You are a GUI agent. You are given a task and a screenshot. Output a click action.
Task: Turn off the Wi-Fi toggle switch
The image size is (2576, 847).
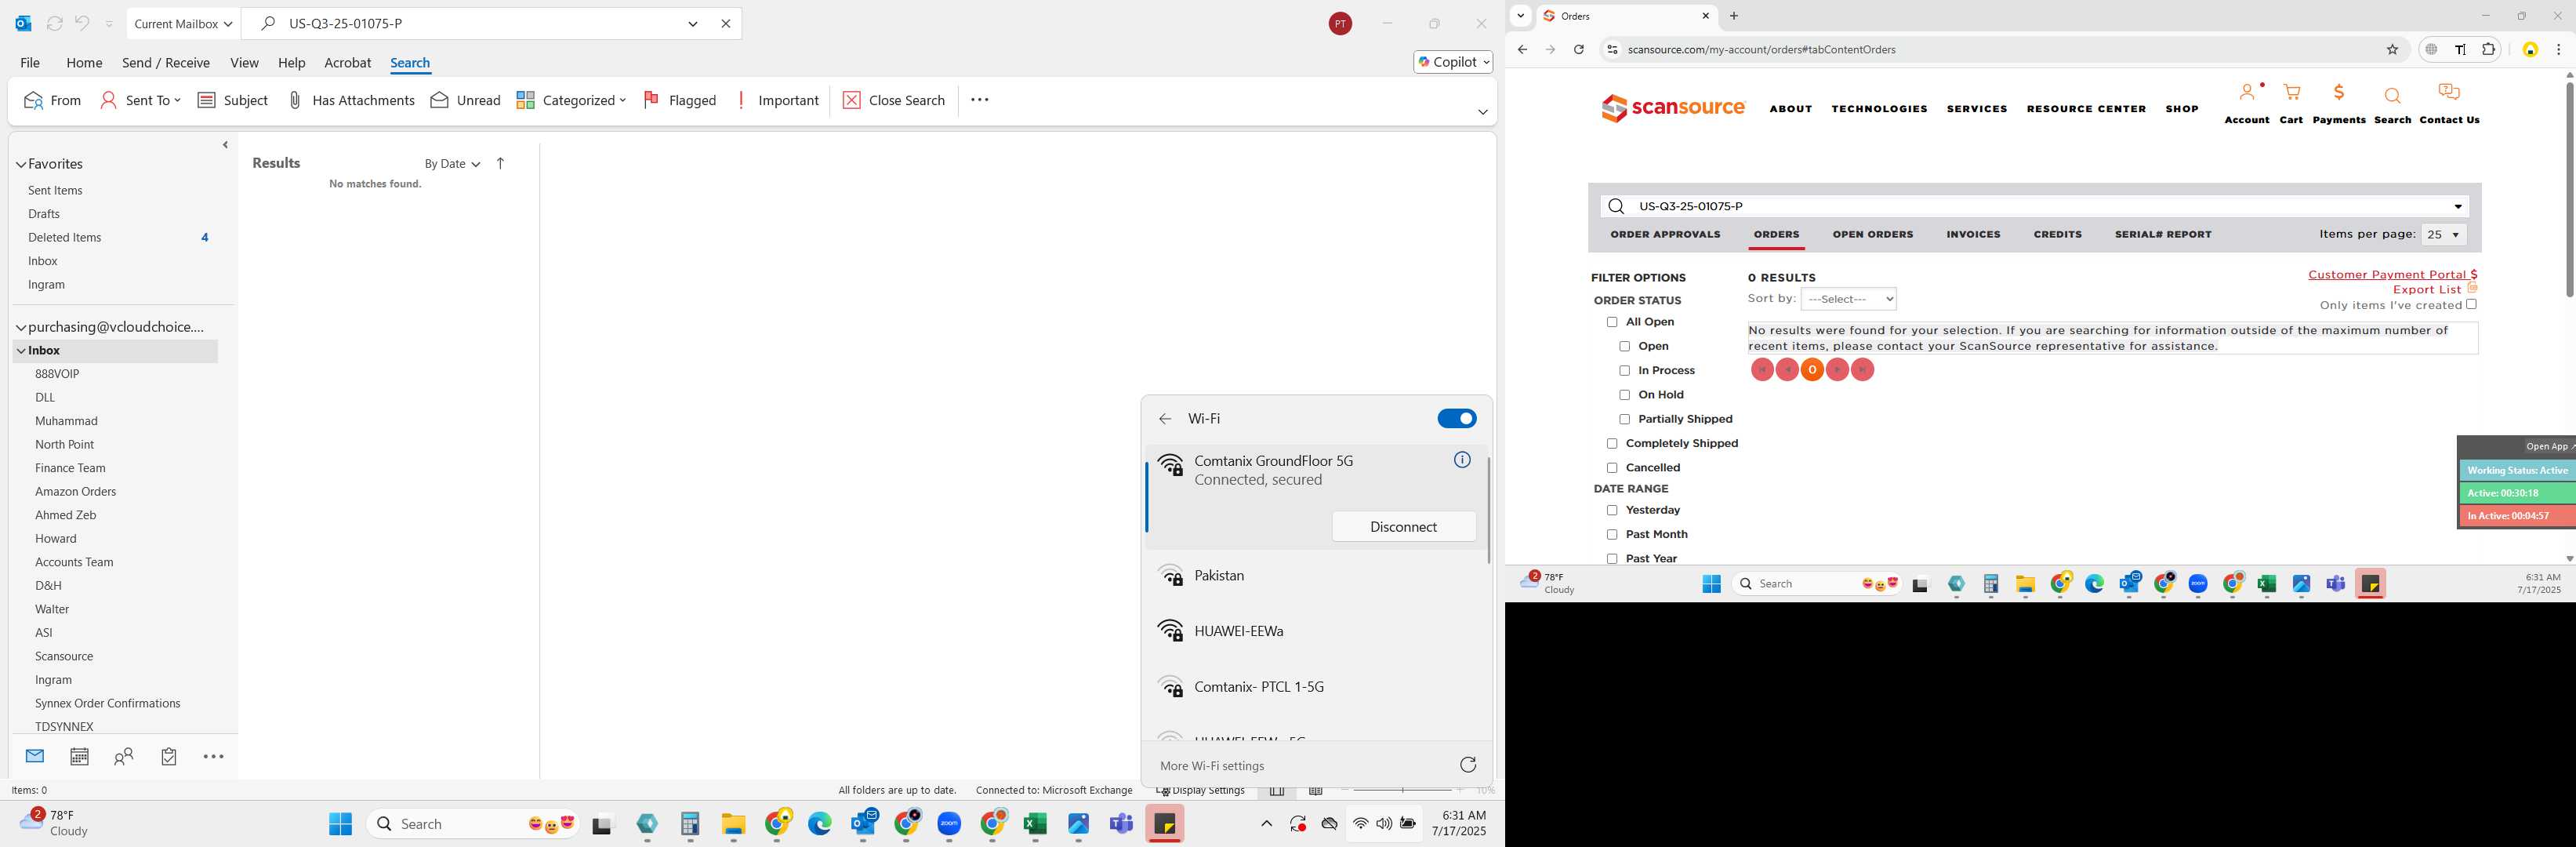pyautogui.click(x=1456, y=419)
